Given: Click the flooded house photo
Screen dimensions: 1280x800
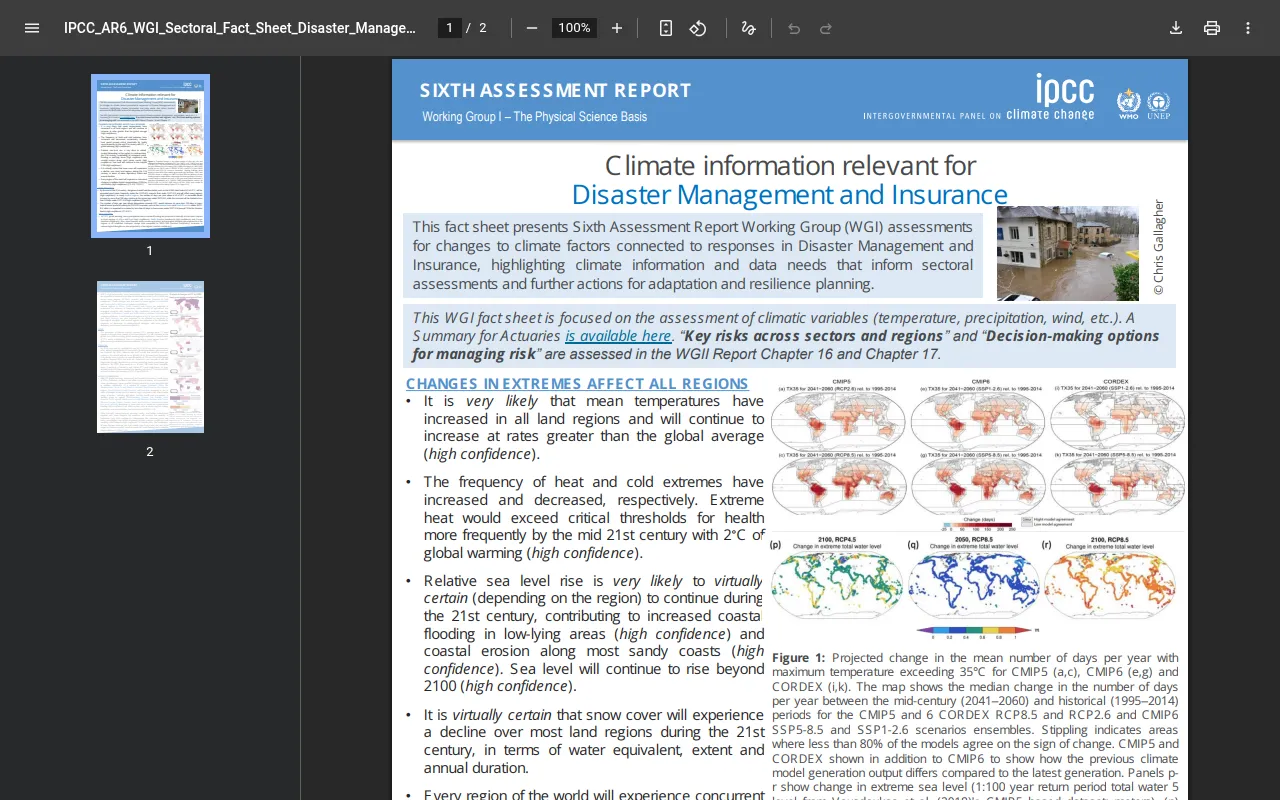Looking at the screenshot, I should click(1068, 253).
